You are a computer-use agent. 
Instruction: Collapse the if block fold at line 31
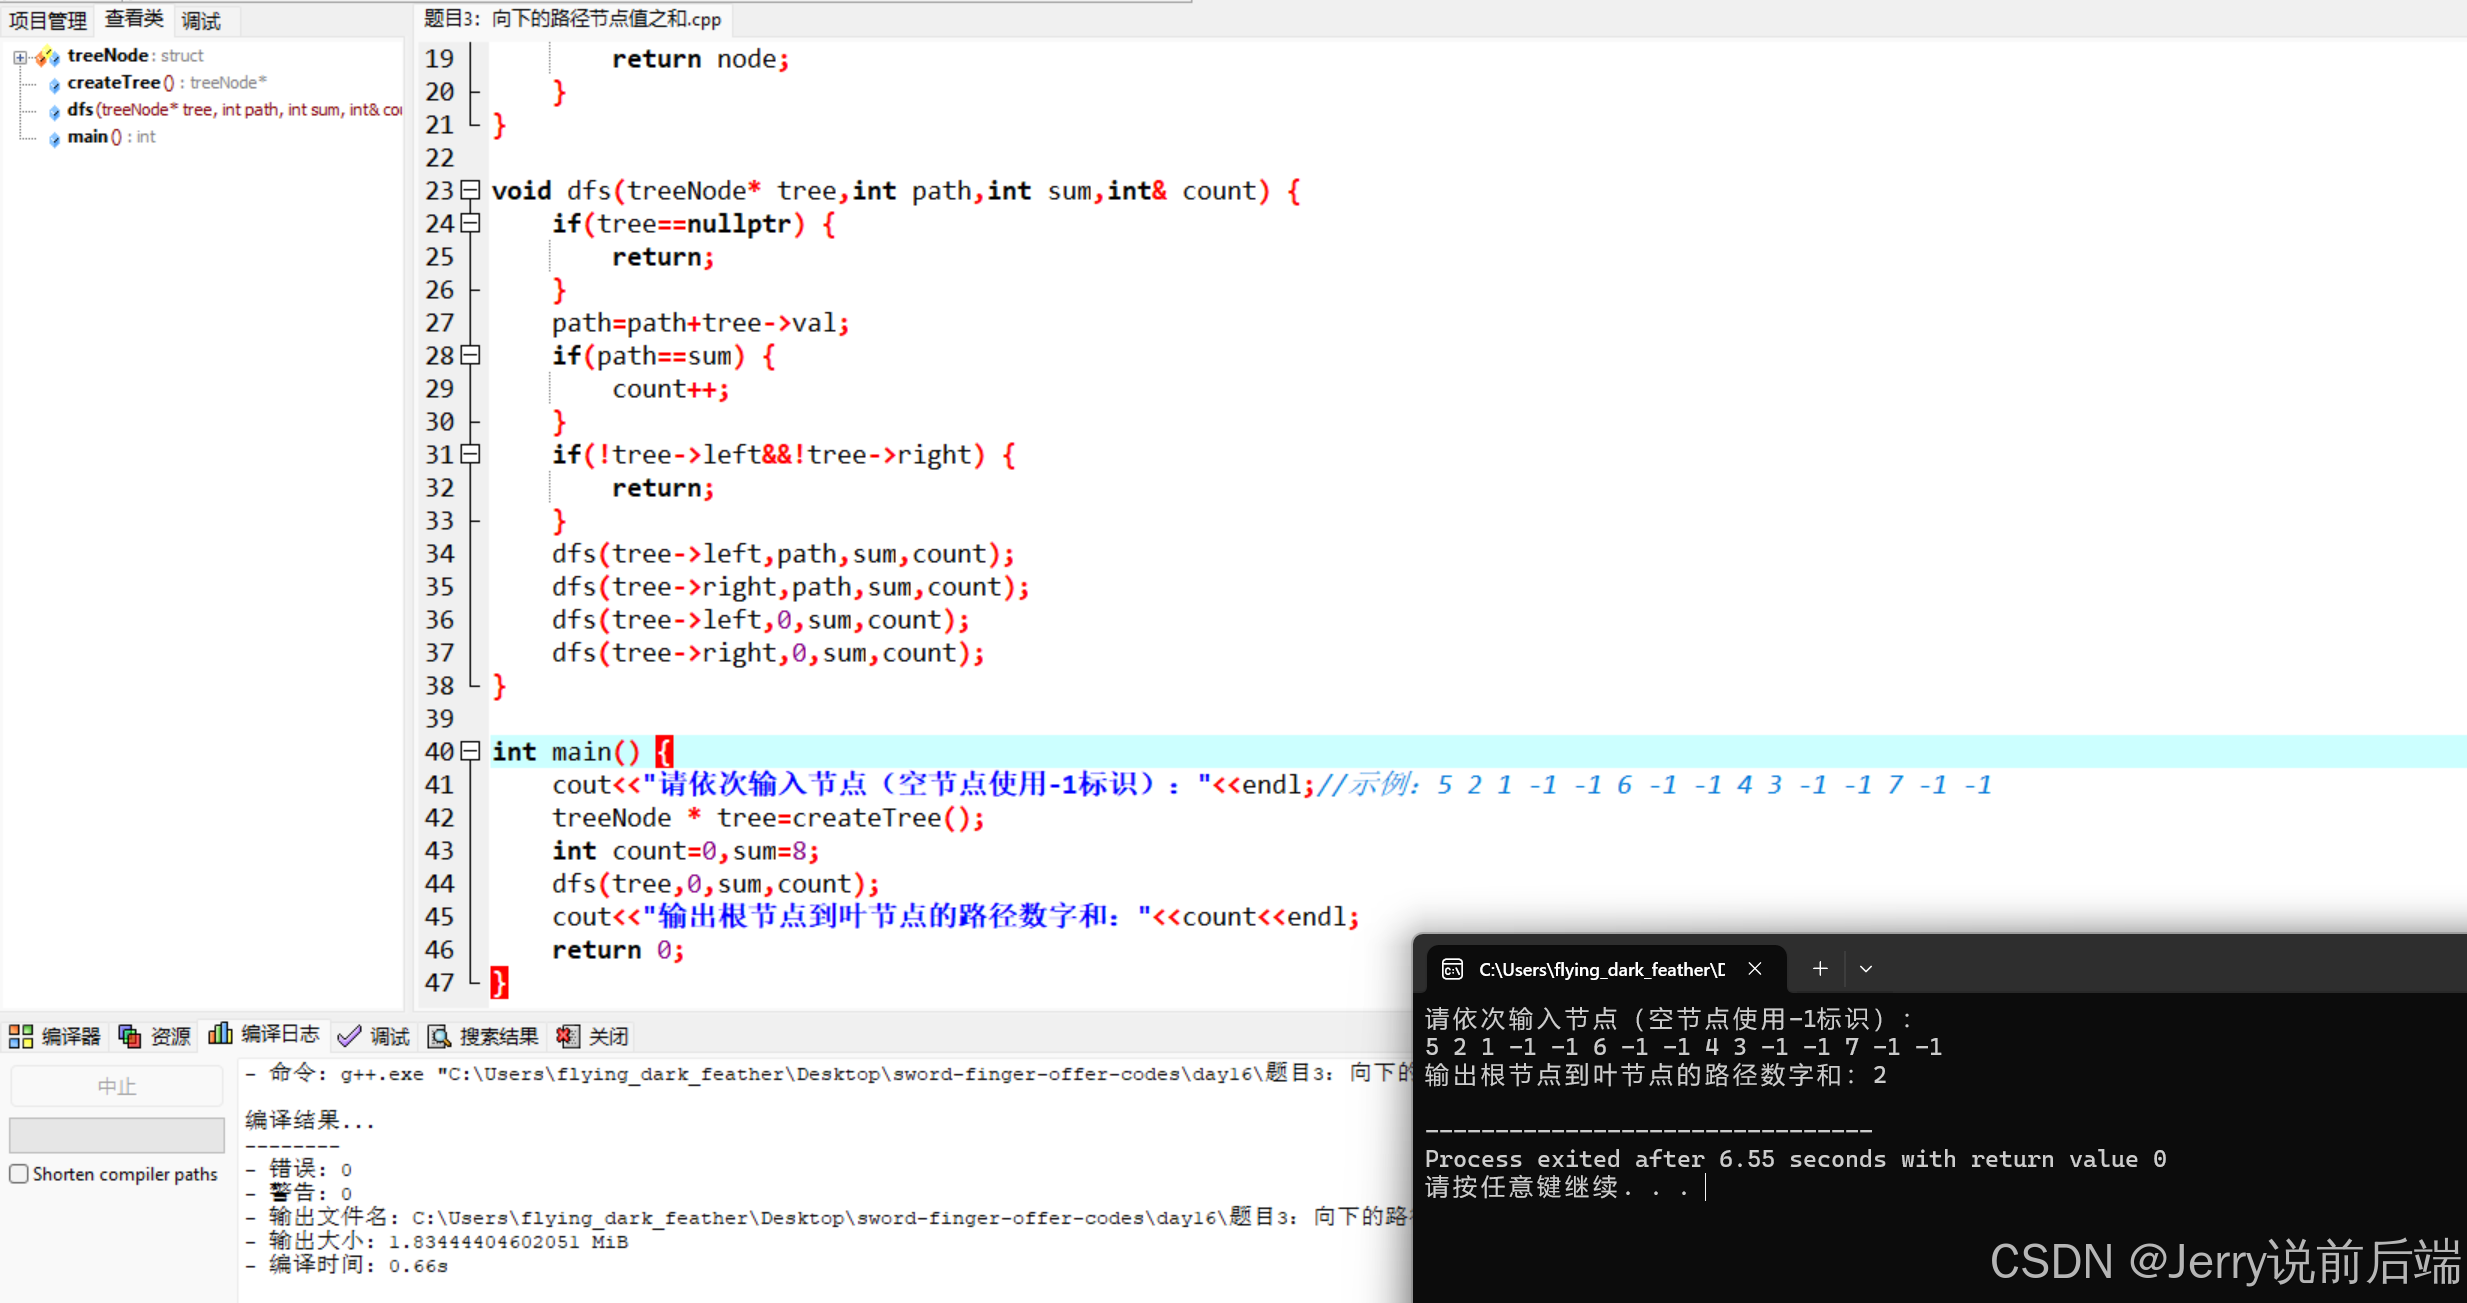(471, 455)
